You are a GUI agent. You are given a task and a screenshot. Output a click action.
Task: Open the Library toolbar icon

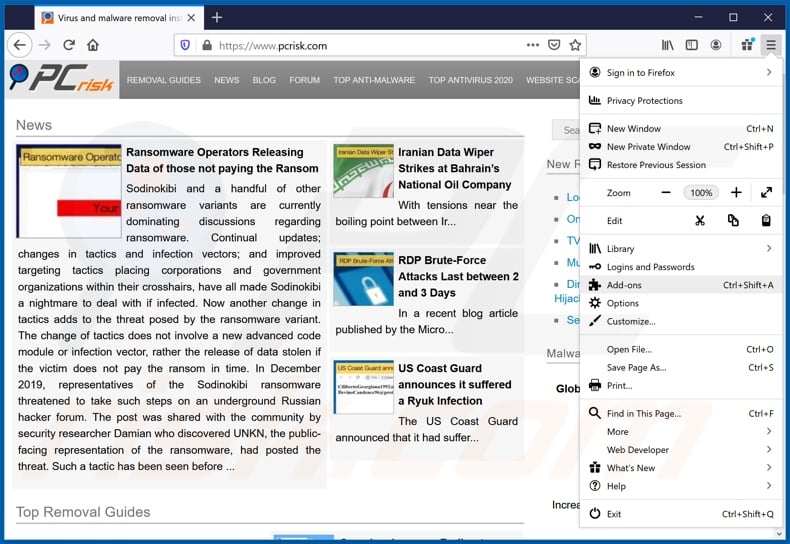tap(668, 45)
